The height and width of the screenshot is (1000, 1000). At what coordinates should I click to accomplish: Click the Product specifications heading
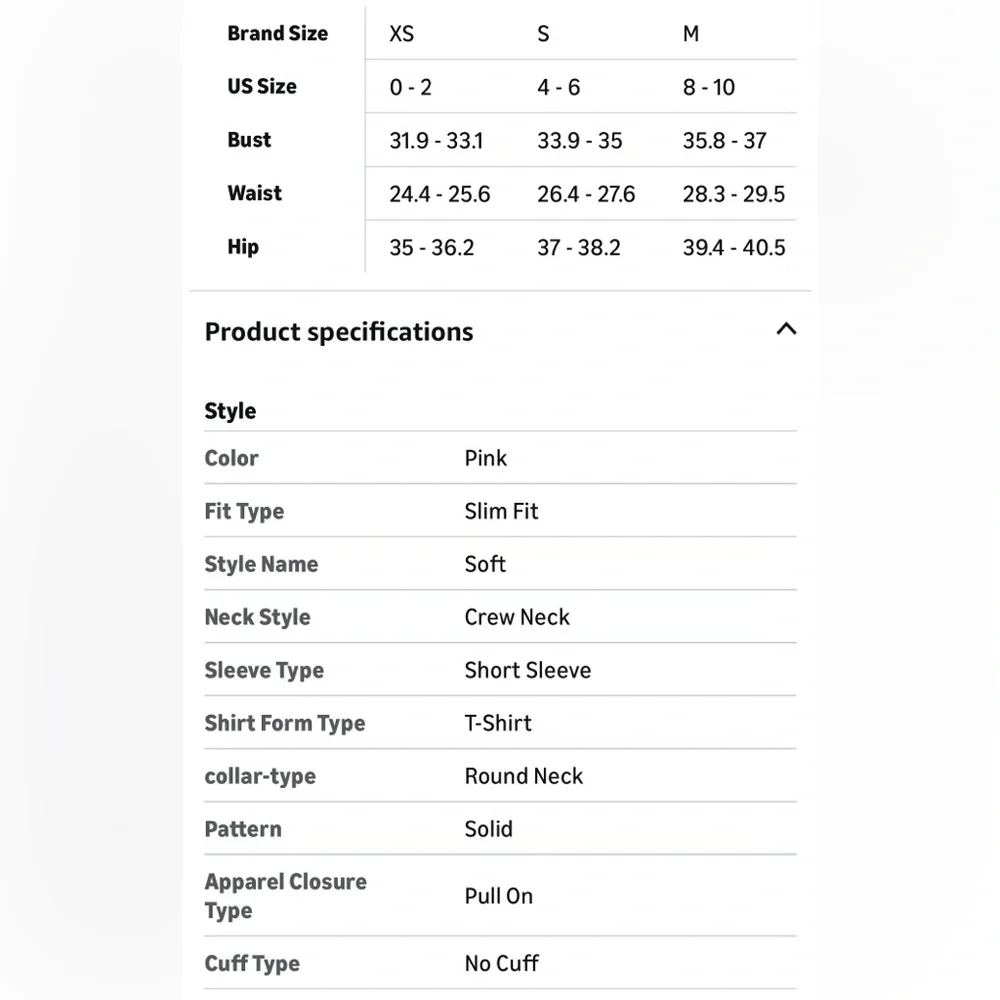point(339,332)
